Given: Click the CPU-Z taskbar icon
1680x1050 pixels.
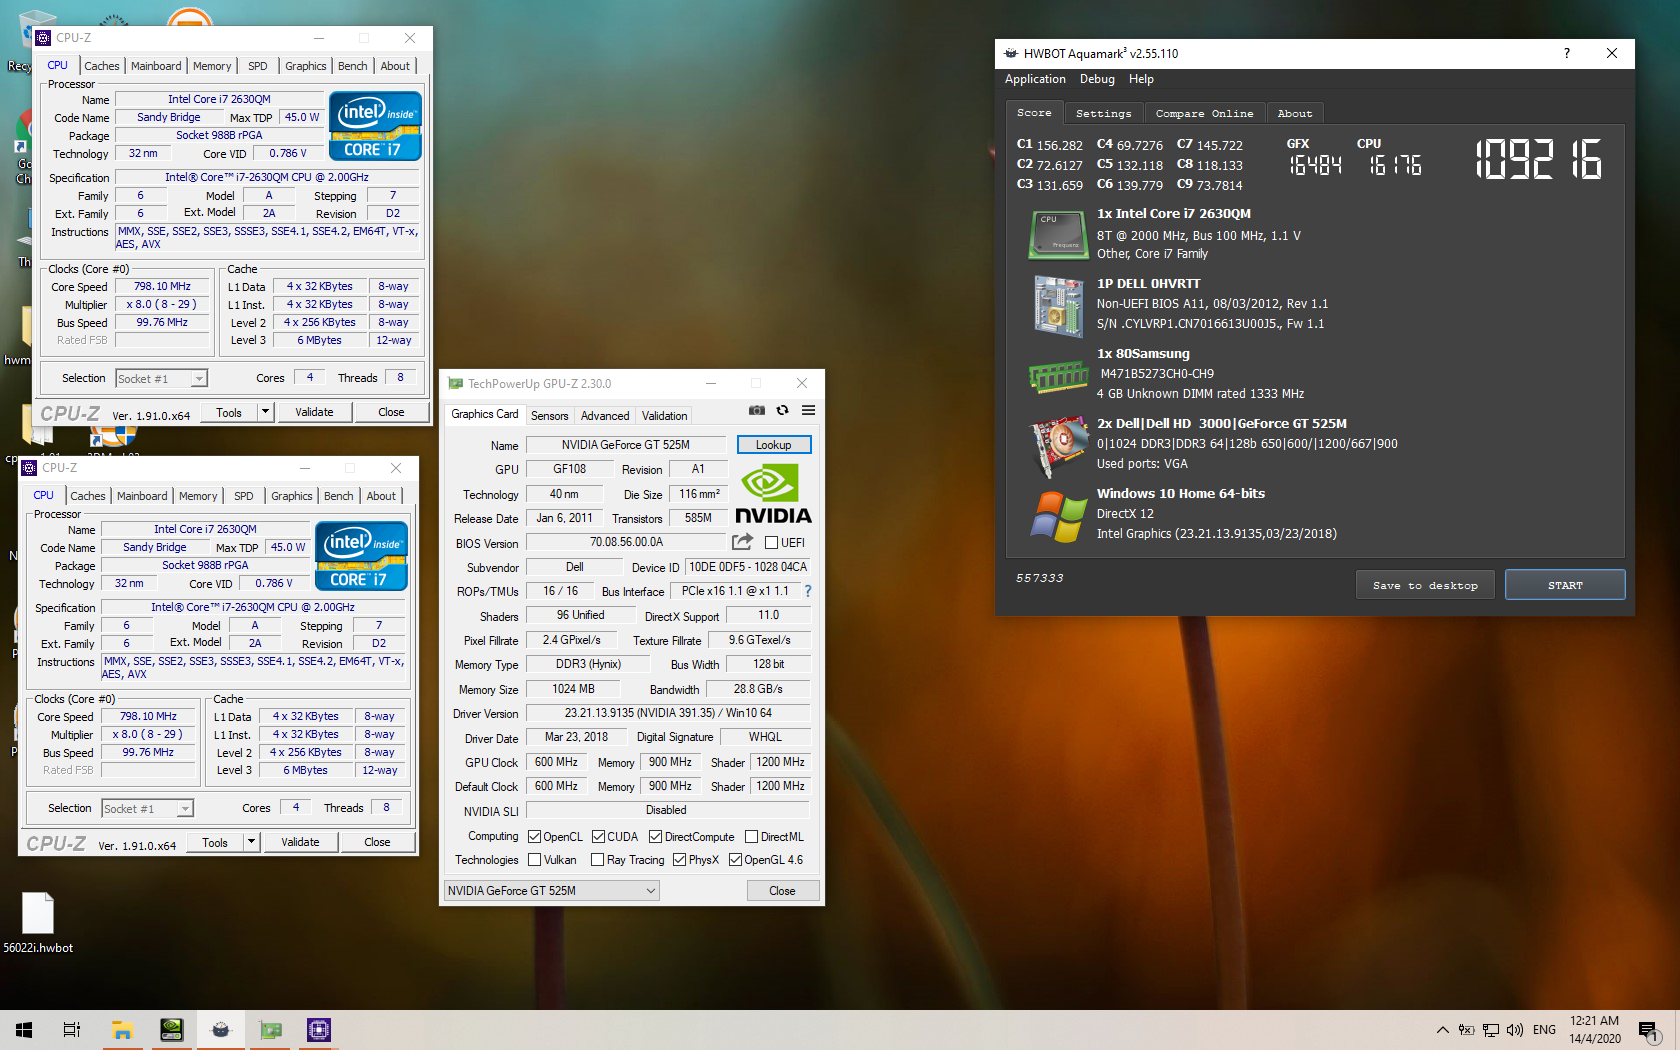Looking at the screenshot, I should point(319,1030).
